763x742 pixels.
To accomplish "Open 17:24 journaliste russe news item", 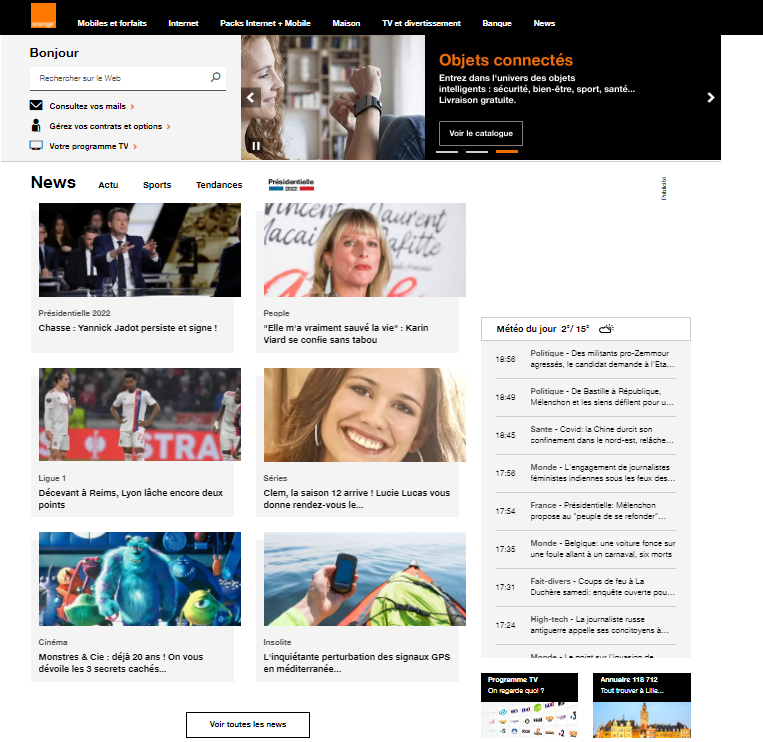I will coord(585,625).
